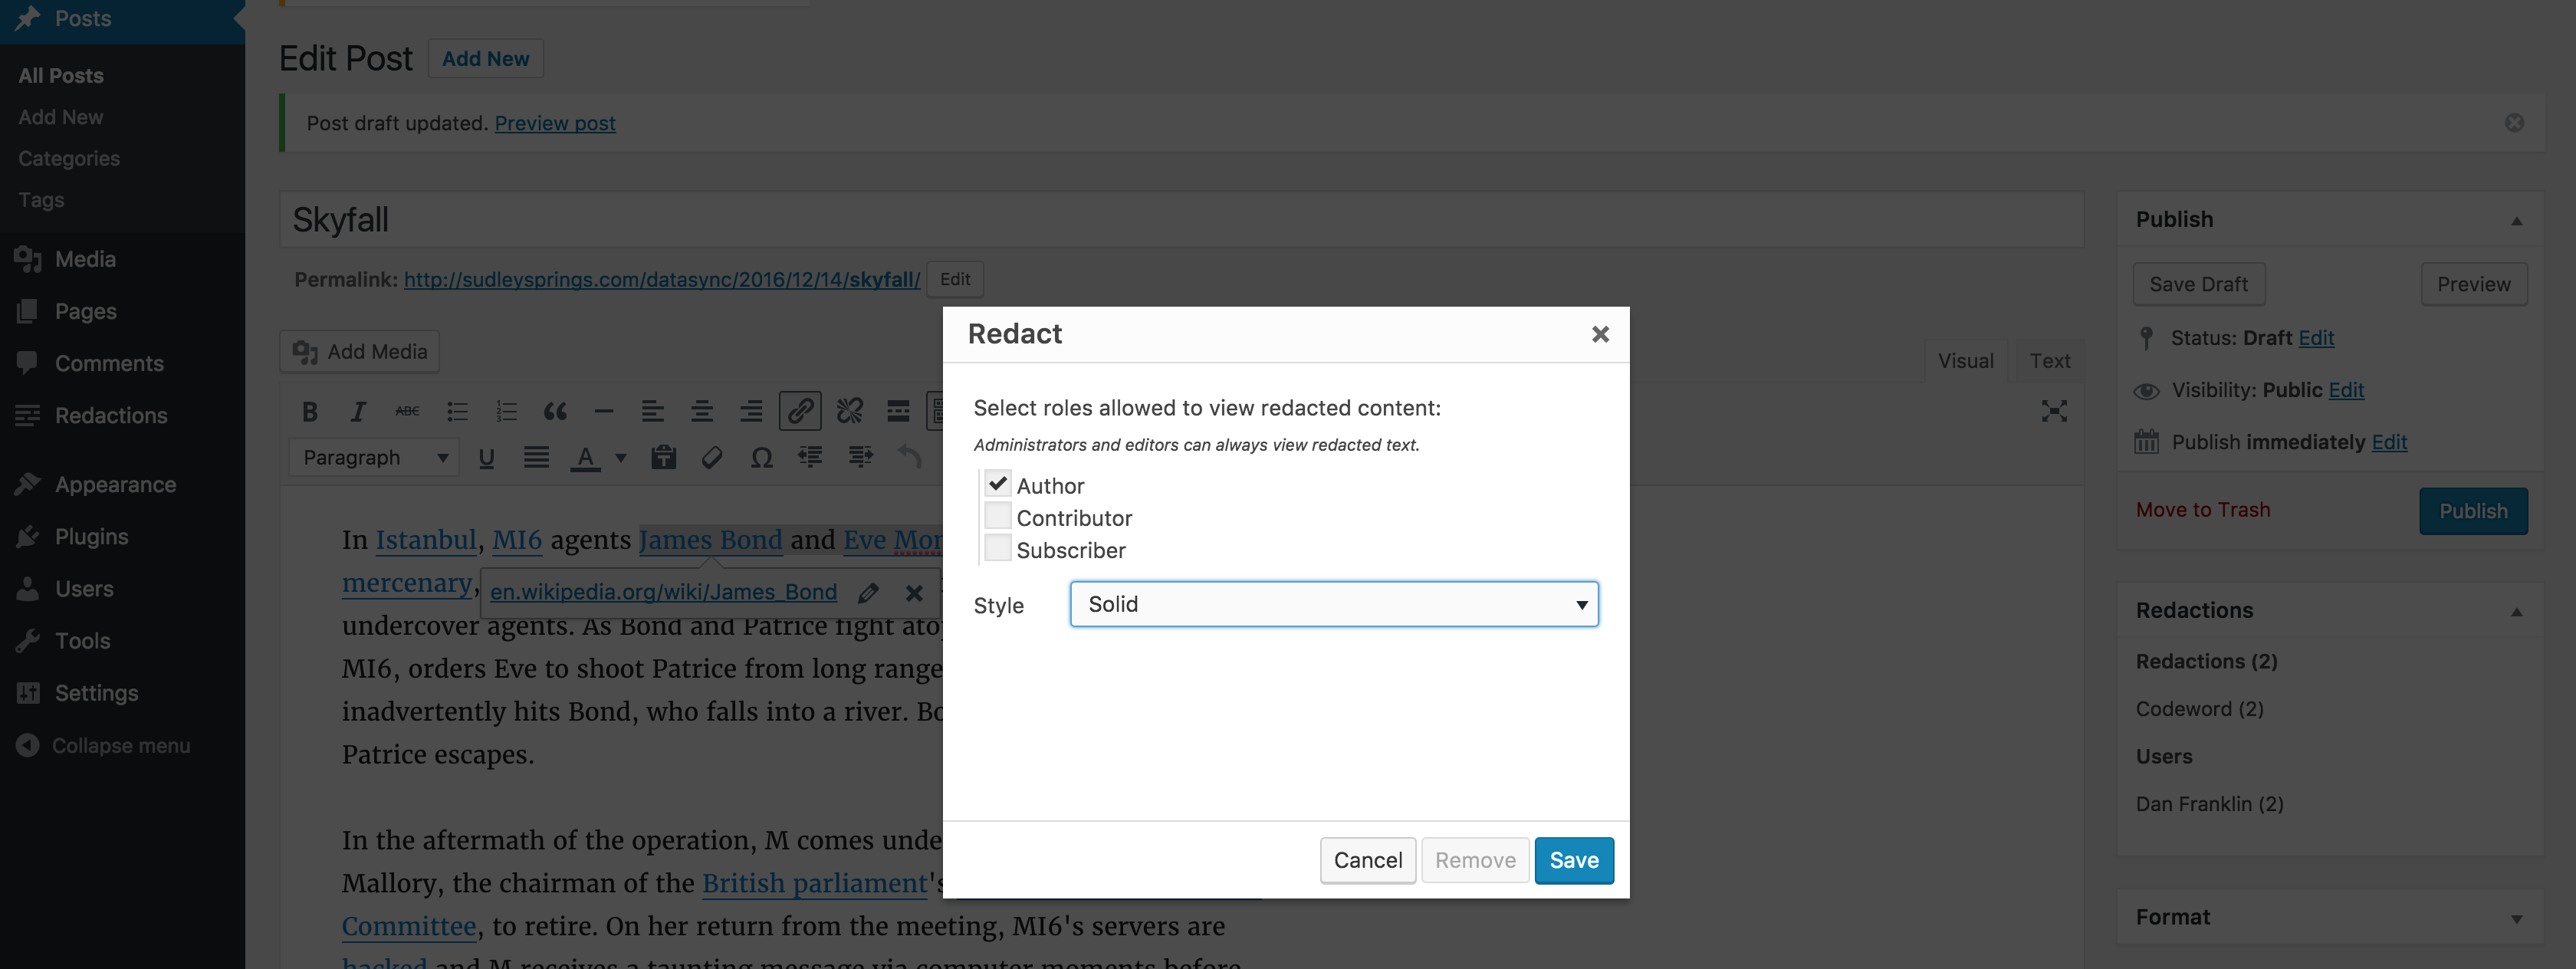
Task: Enable the Subscriber role checkbox
Action: (x=997, y=548)
